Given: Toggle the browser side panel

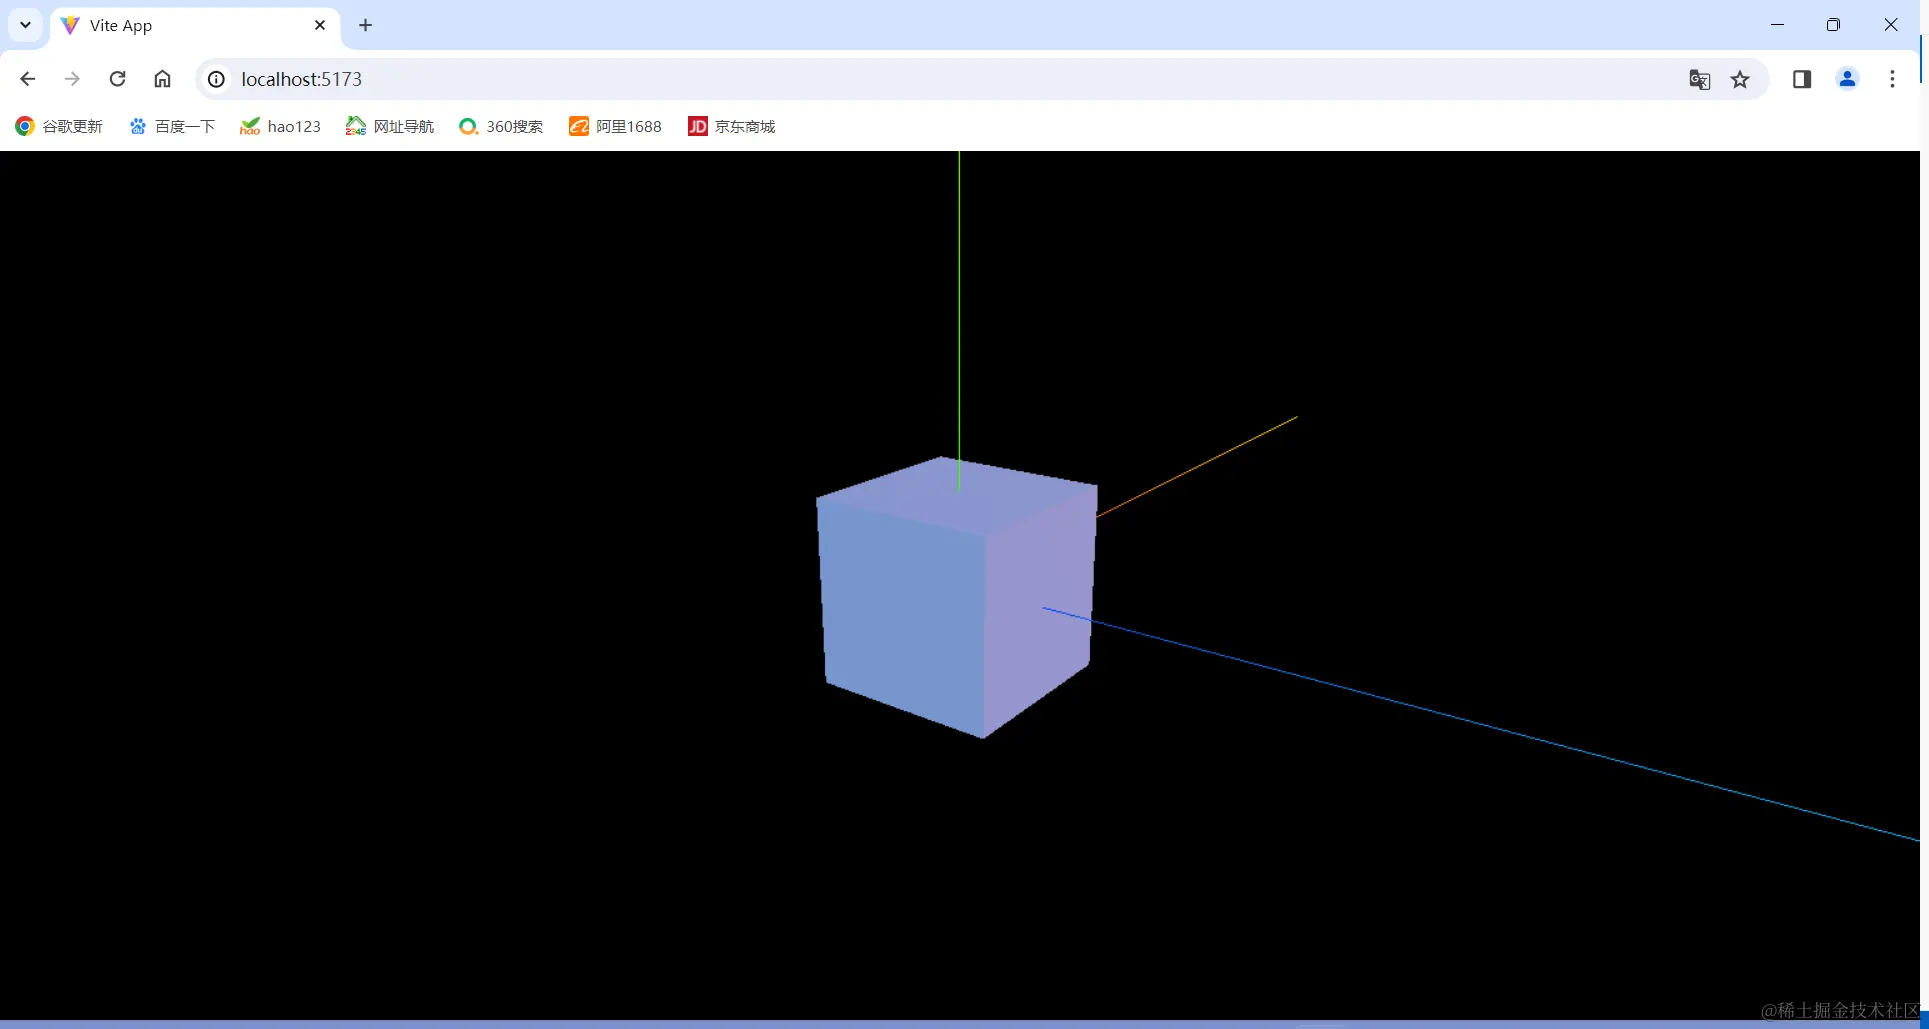Looking at the screenshot, I should [x=1802, y=79].
